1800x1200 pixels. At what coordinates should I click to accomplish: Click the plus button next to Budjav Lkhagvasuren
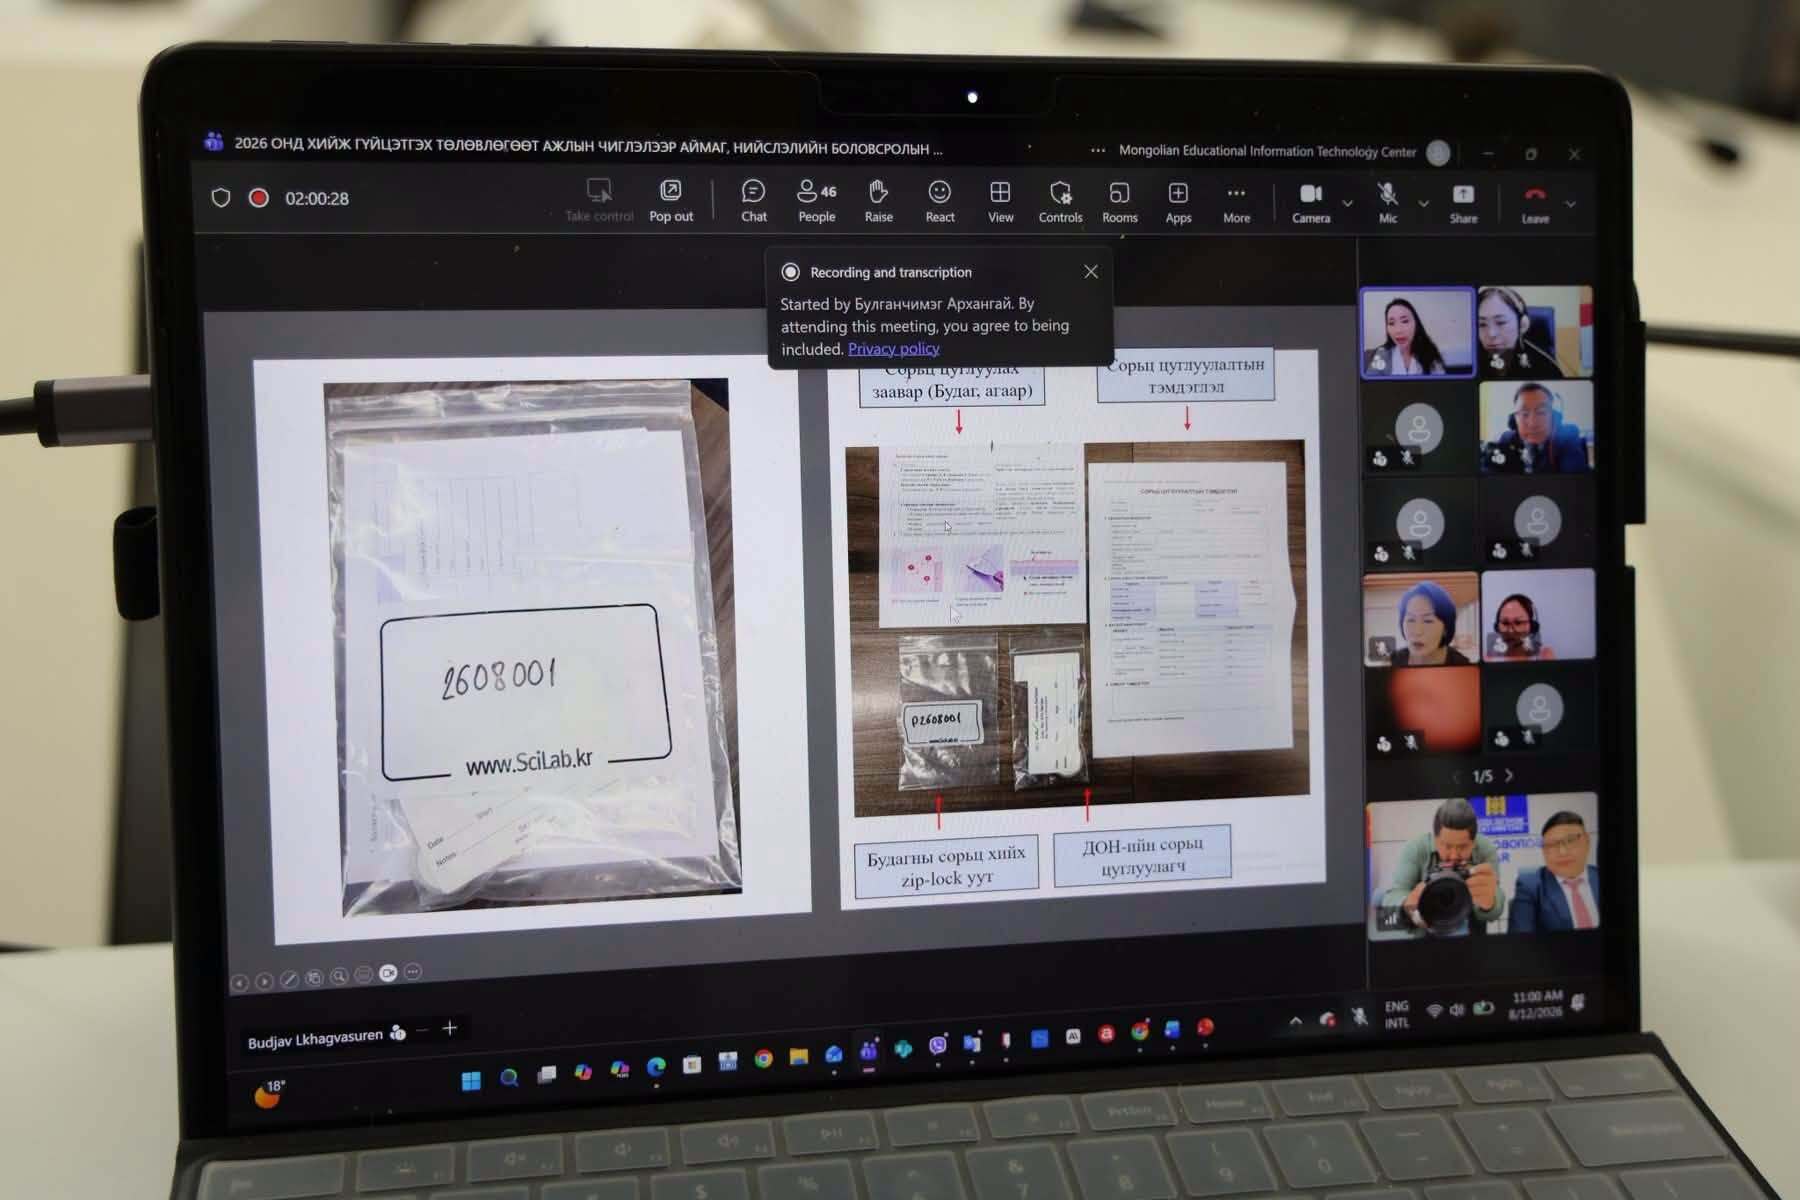(x=449, y=1028)
